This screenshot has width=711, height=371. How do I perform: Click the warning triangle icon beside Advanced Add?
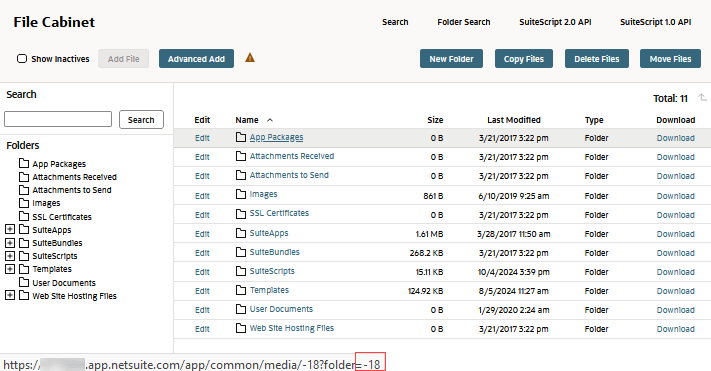(250, 58)
